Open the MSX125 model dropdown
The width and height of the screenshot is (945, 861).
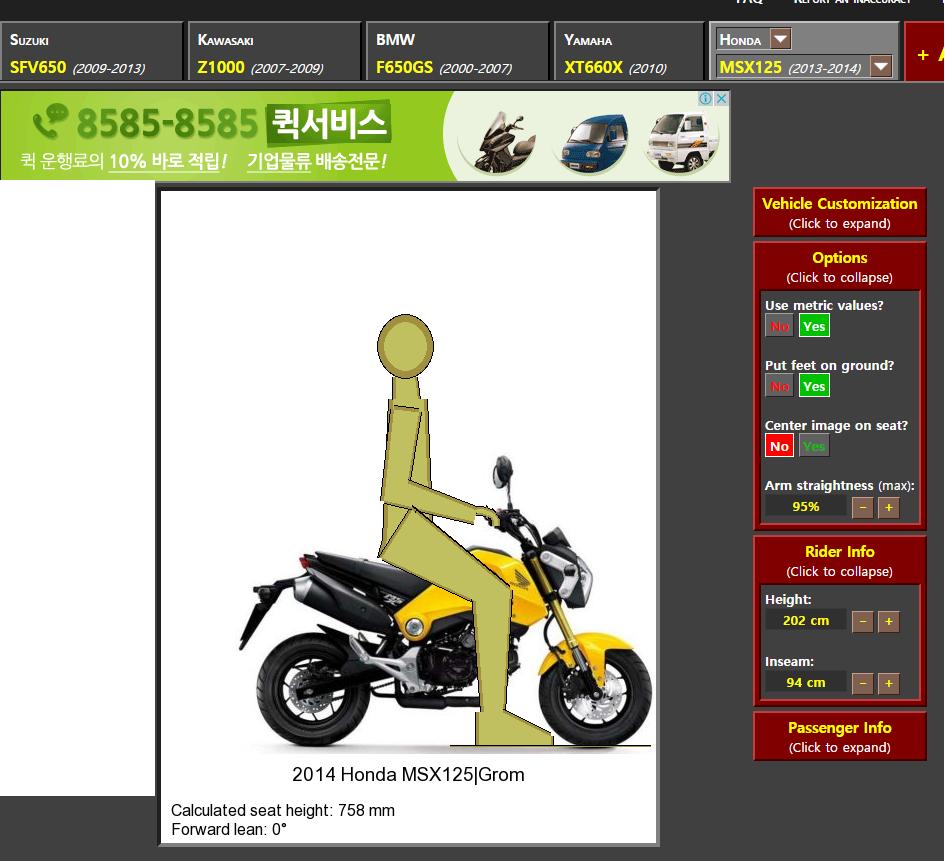click(x=880, y=67)
